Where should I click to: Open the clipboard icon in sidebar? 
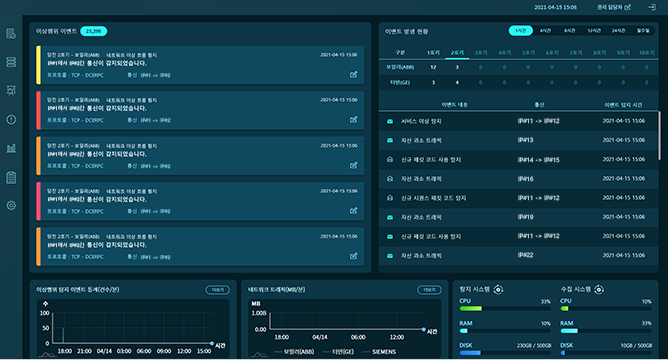(11, 177)
